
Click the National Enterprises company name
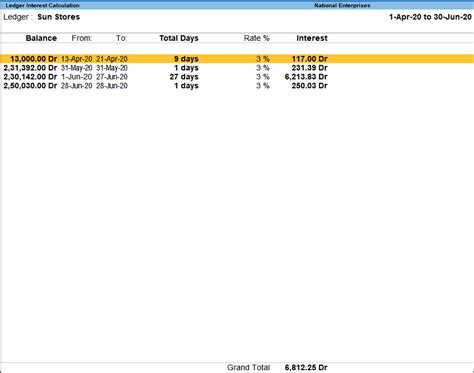point(342,5)
